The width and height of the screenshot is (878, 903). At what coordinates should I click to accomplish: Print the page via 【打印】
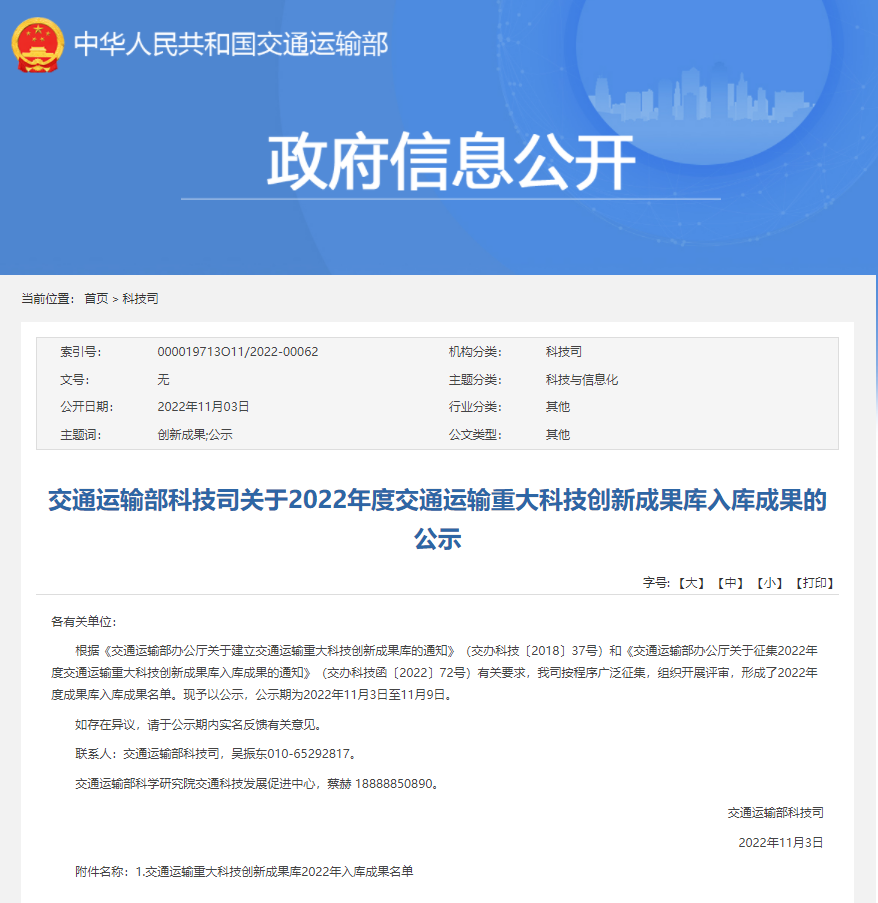click(814, 582)
